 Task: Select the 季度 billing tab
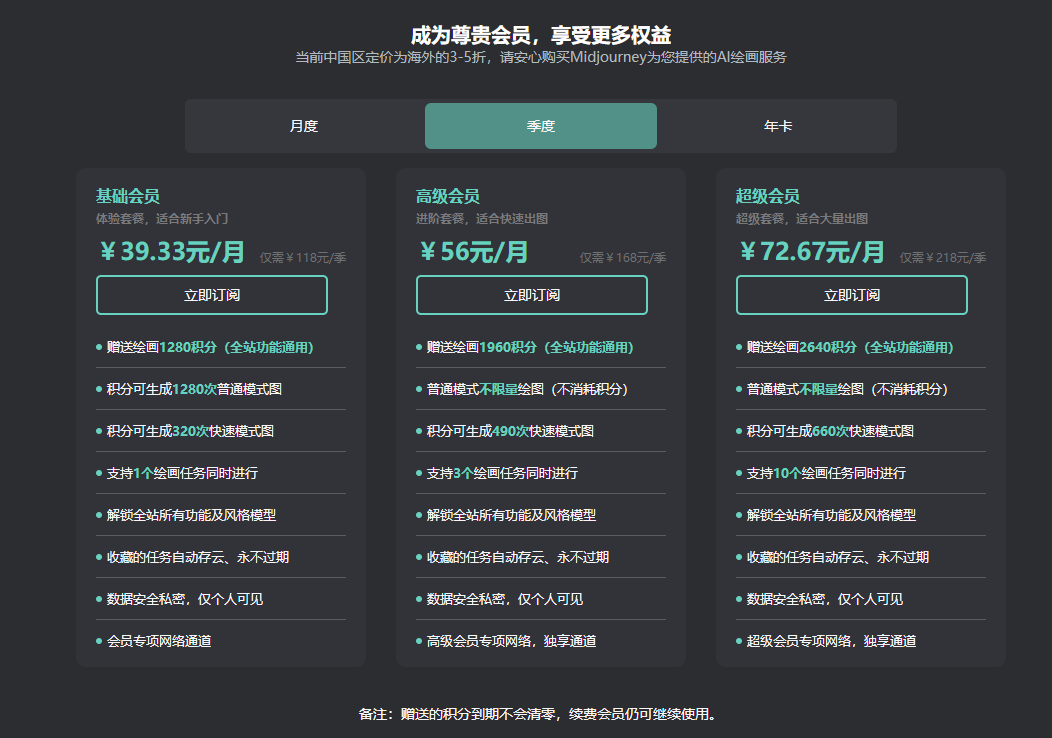tap(541, 126)
